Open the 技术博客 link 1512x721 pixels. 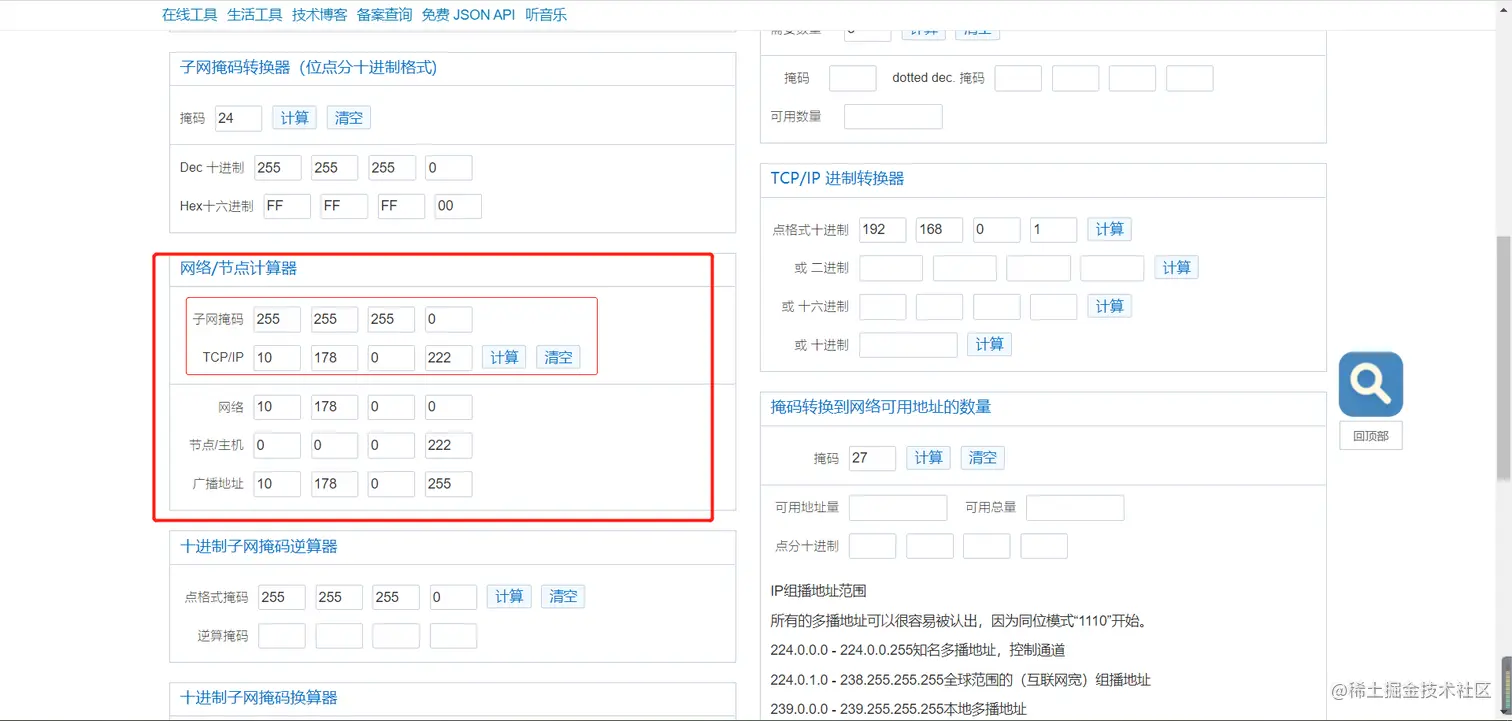click(320, 15)
